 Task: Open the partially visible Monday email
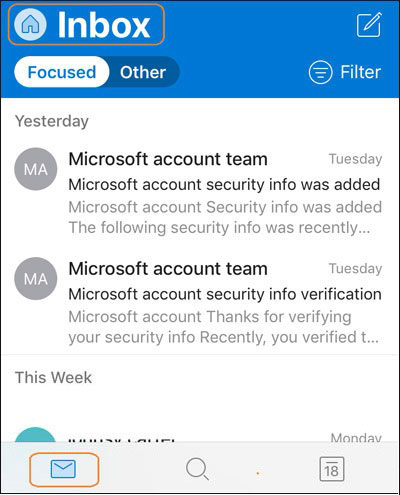point(200,433)
